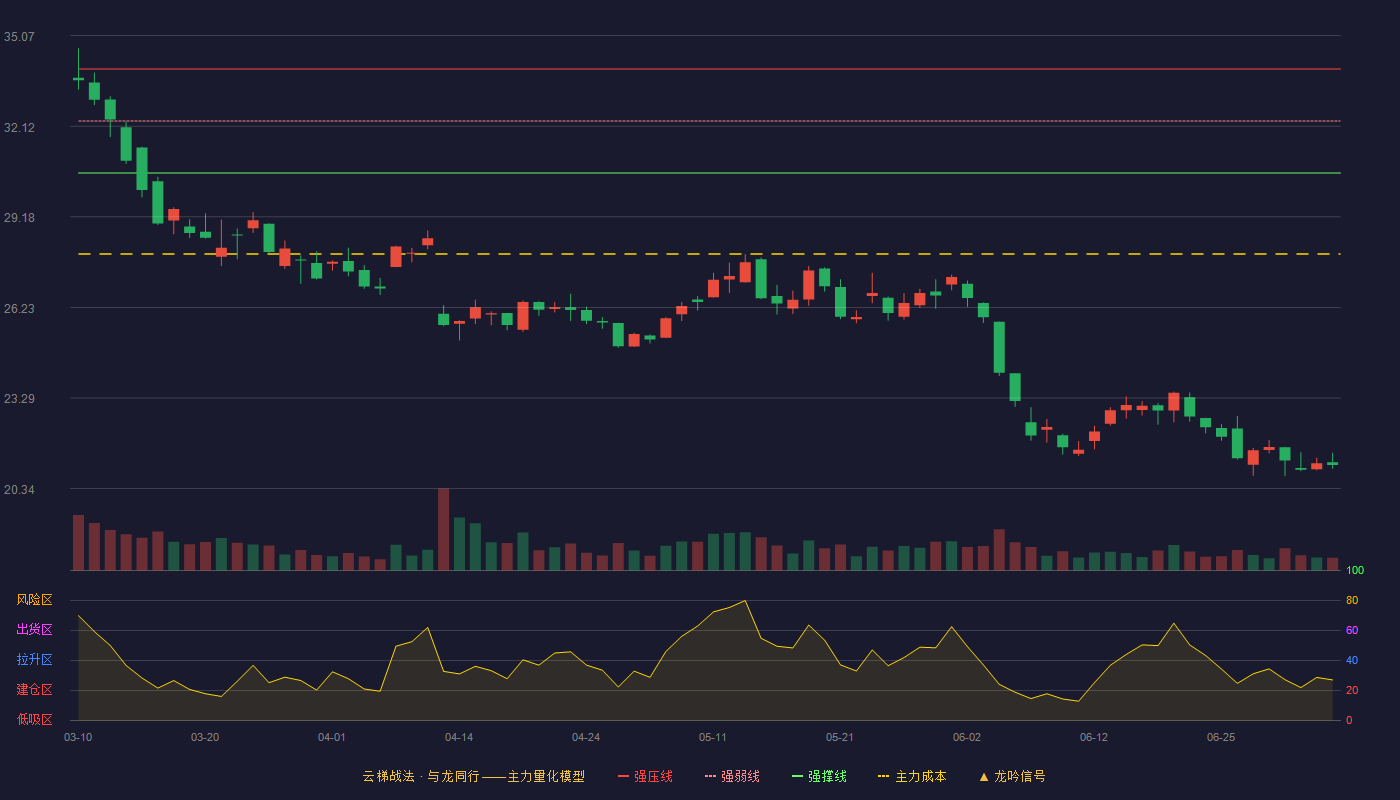Click the 29.18 price axis label
The height and width of the screenshot is (800, 1400).
[19, 218]
